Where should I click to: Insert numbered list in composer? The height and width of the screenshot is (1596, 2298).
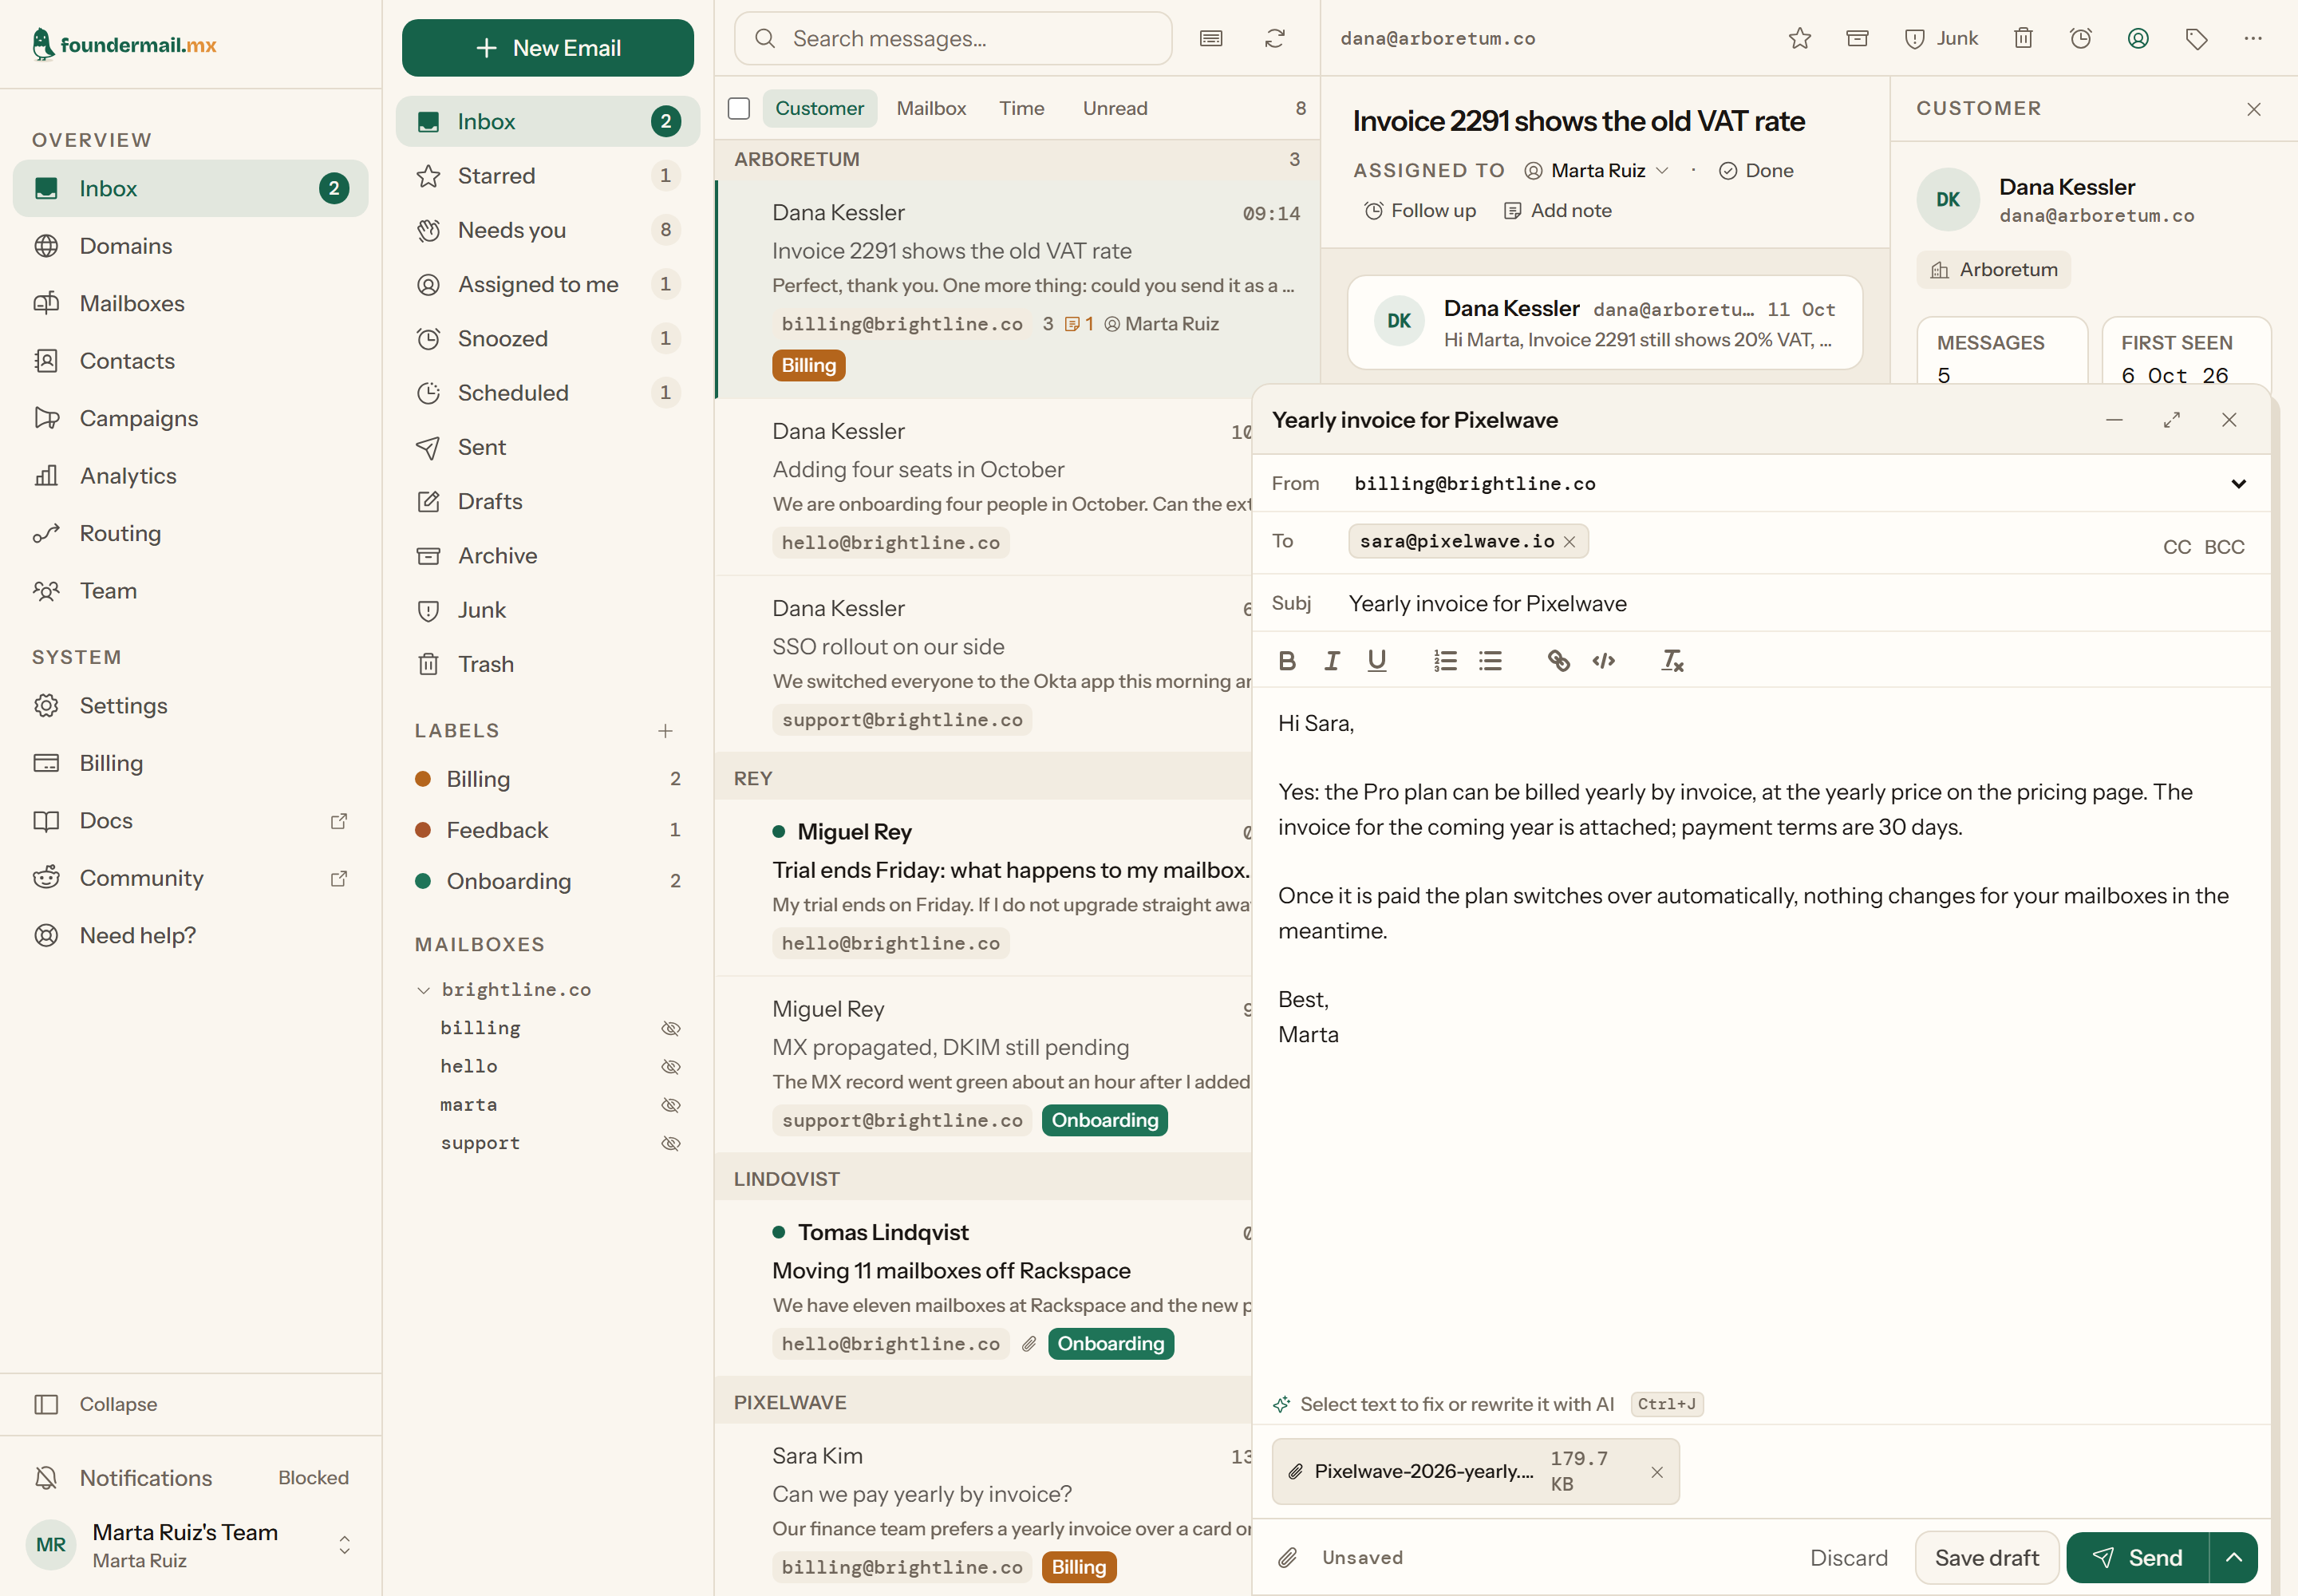1445,661
